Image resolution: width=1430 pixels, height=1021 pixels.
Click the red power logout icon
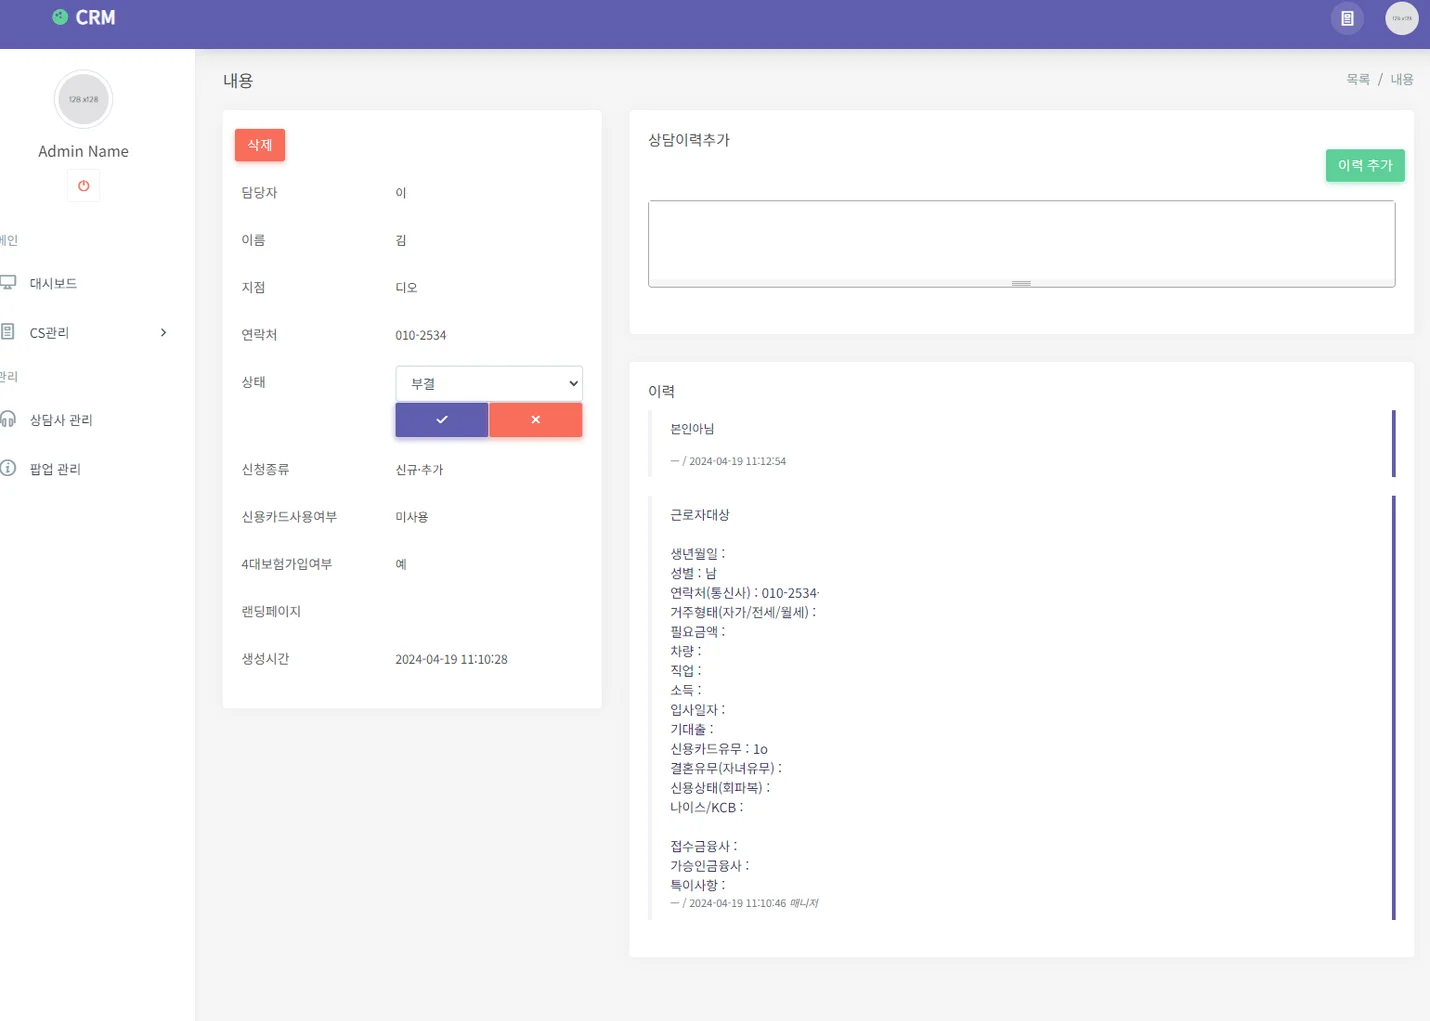pyautogui.click(x=83, y=186)
